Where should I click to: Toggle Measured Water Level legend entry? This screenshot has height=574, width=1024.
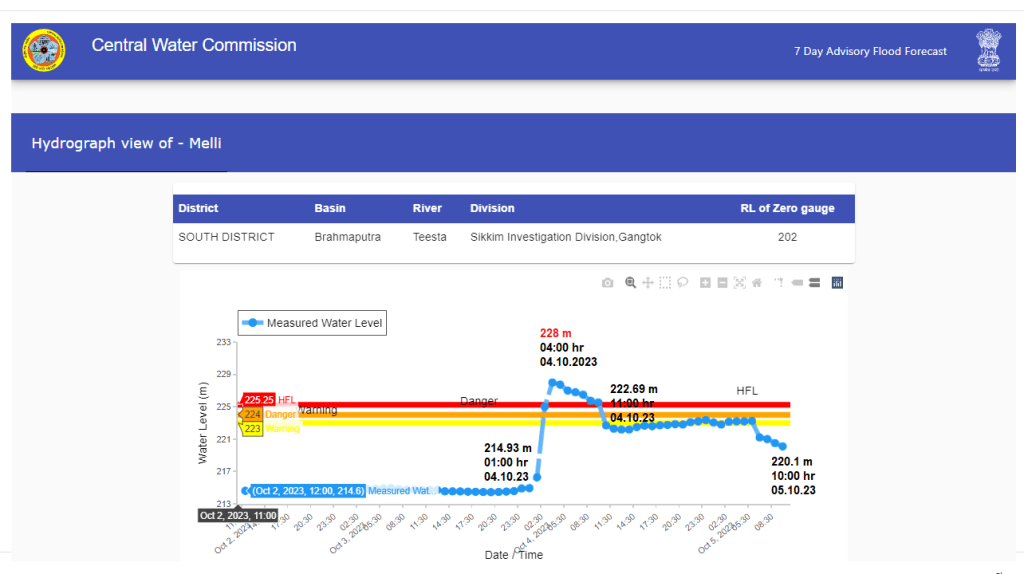(x=312, y=323)
